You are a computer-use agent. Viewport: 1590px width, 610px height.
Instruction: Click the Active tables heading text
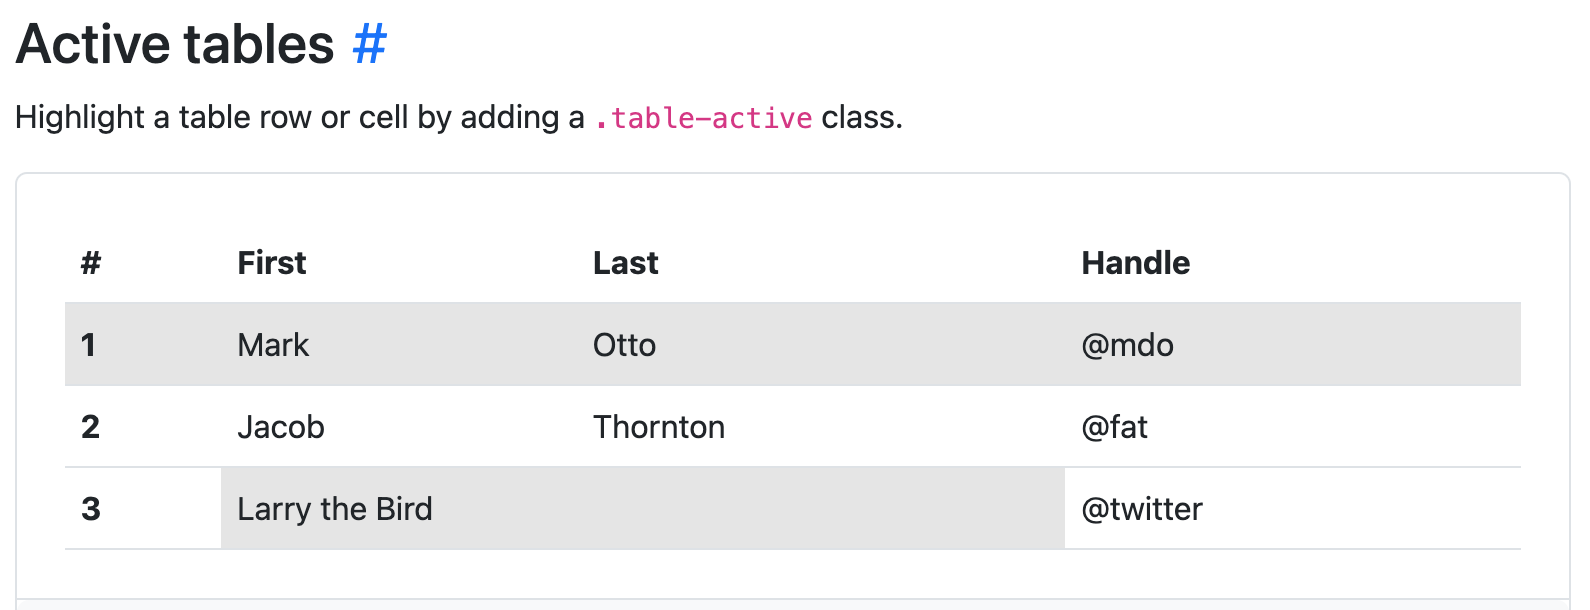coord(175,45)
